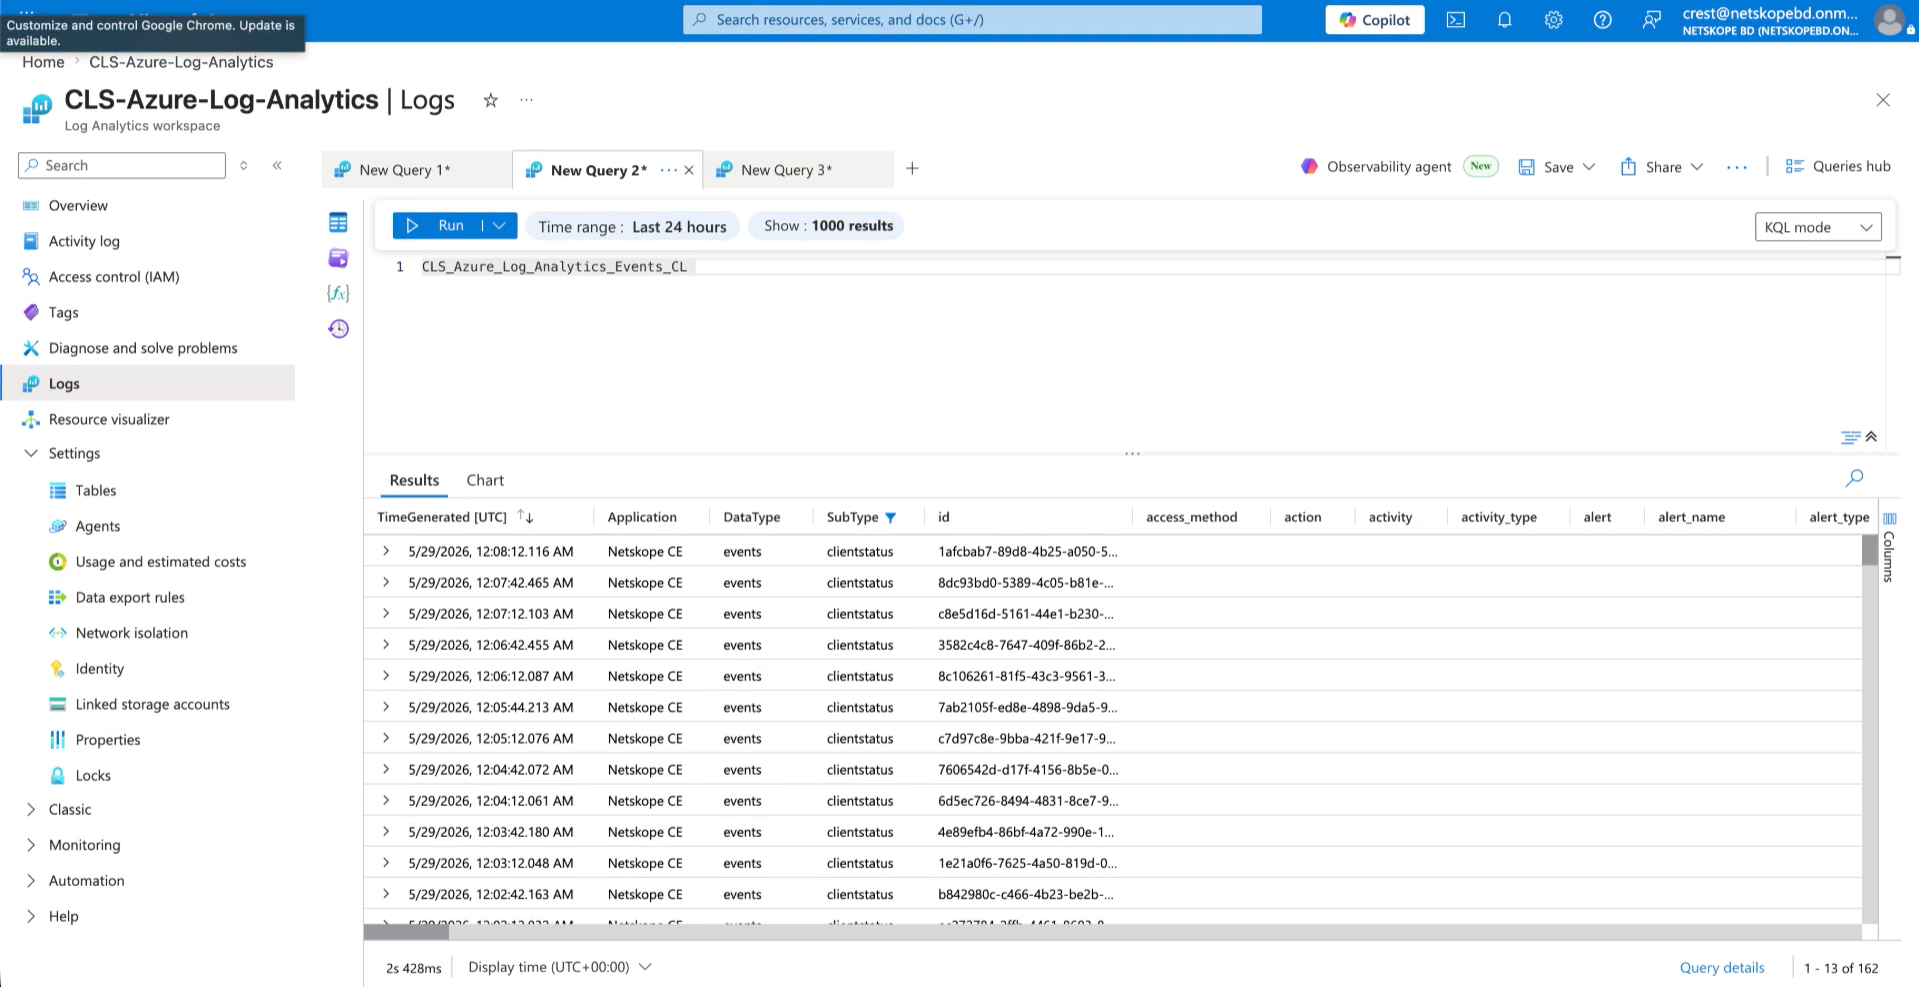Open portal settings gear
1919x987 pixels.
pyautogui.click(x=1553, y=20)
